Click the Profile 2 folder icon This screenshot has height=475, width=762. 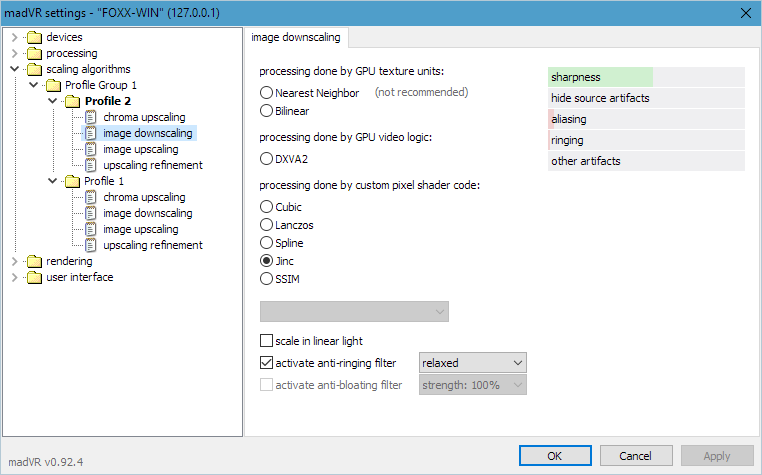coord(72,102)
